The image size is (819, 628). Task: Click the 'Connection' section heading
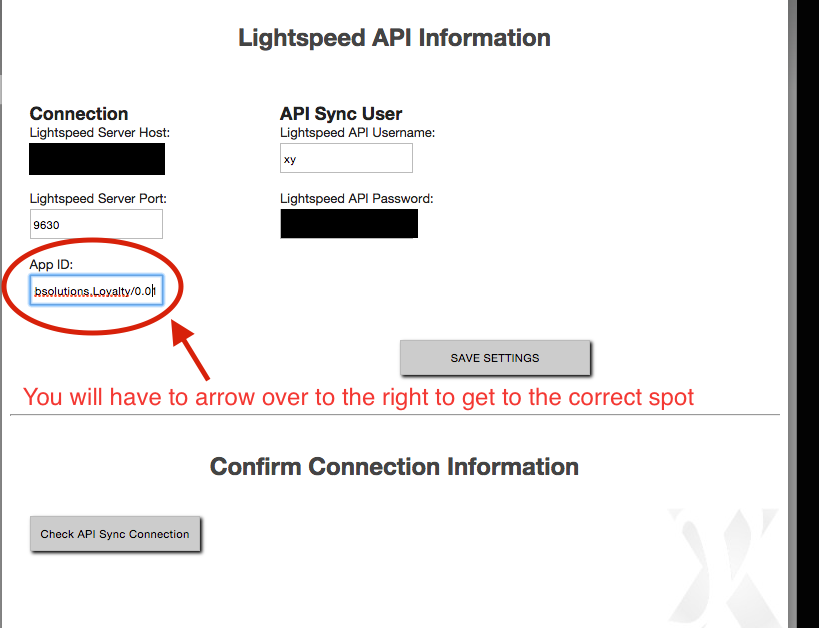coord(79,113)
